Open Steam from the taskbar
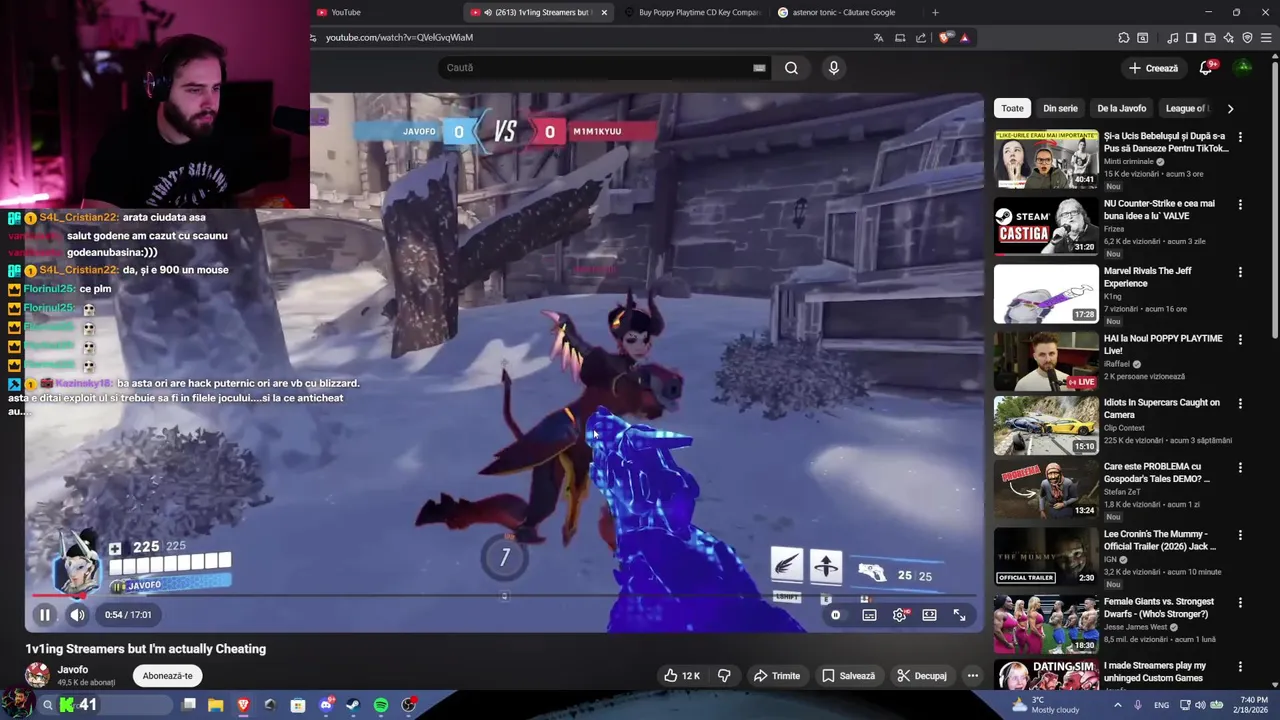 click(x=353, y=705)
